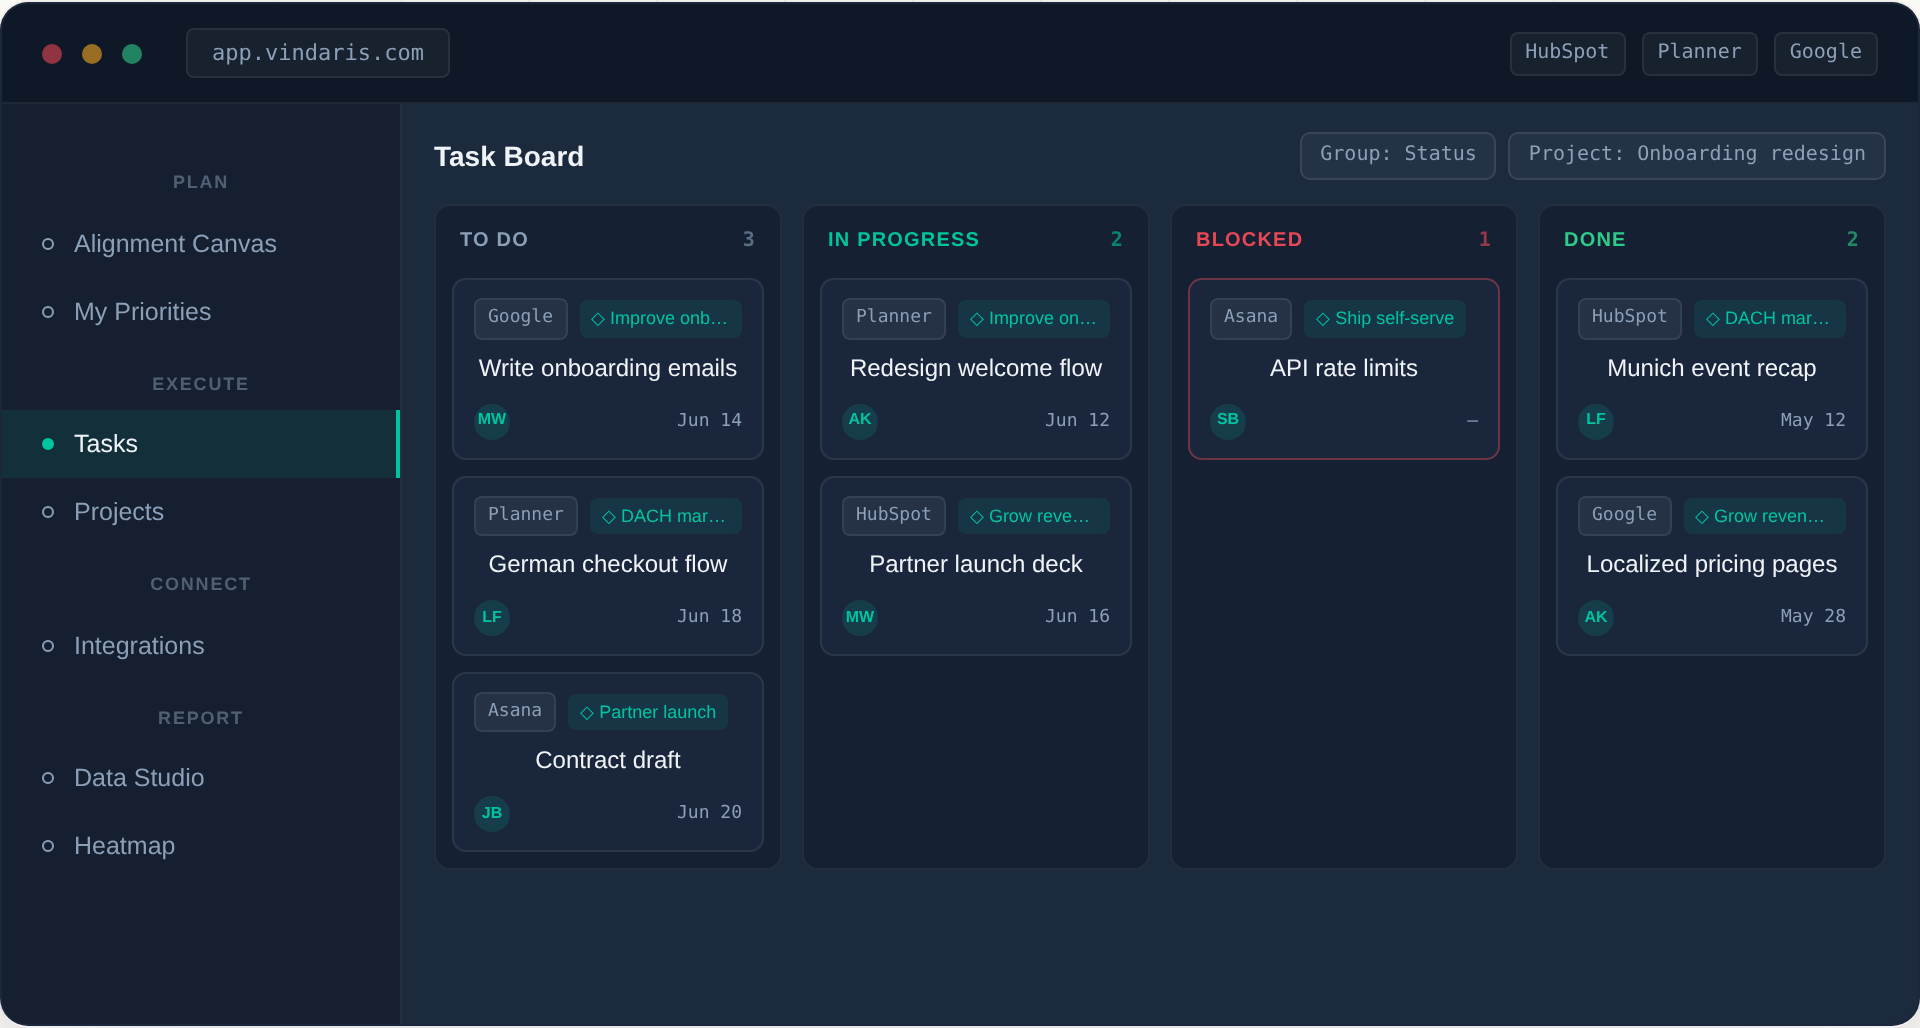Open the Project: Onboarding redesign filter
This screenshot has height=1028, width=1920.
(1697, 155)
